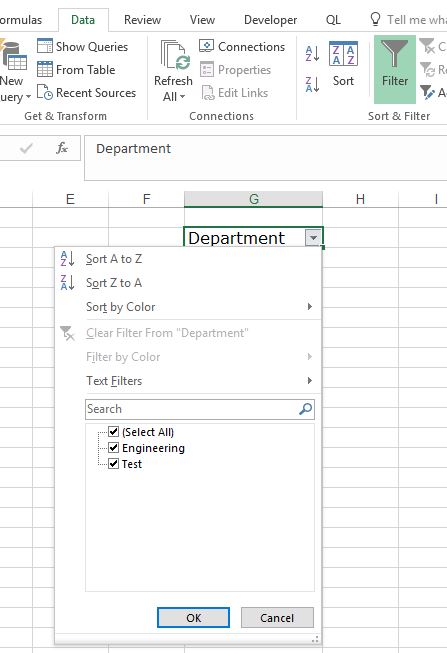The image size is (447, 653).
Task: Select column H header
Action: 360,199
